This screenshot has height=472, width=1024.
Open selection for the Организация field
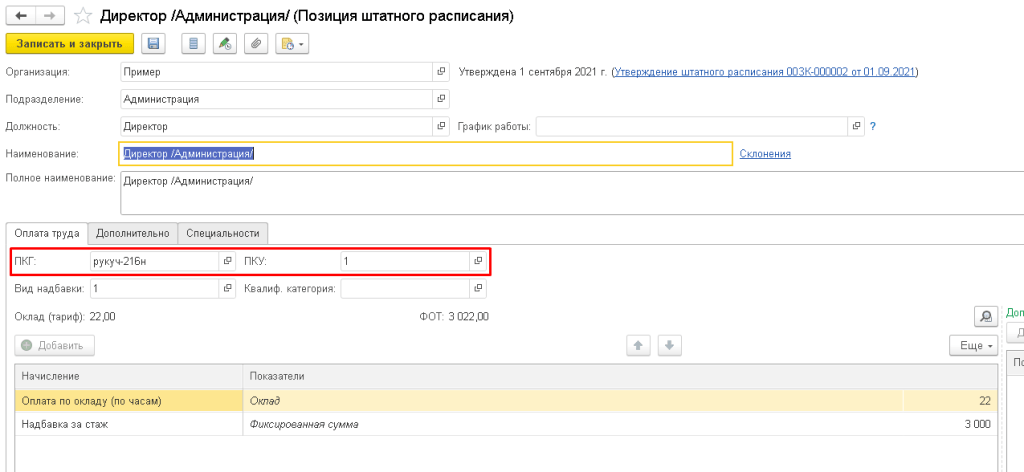click(441, 72)
